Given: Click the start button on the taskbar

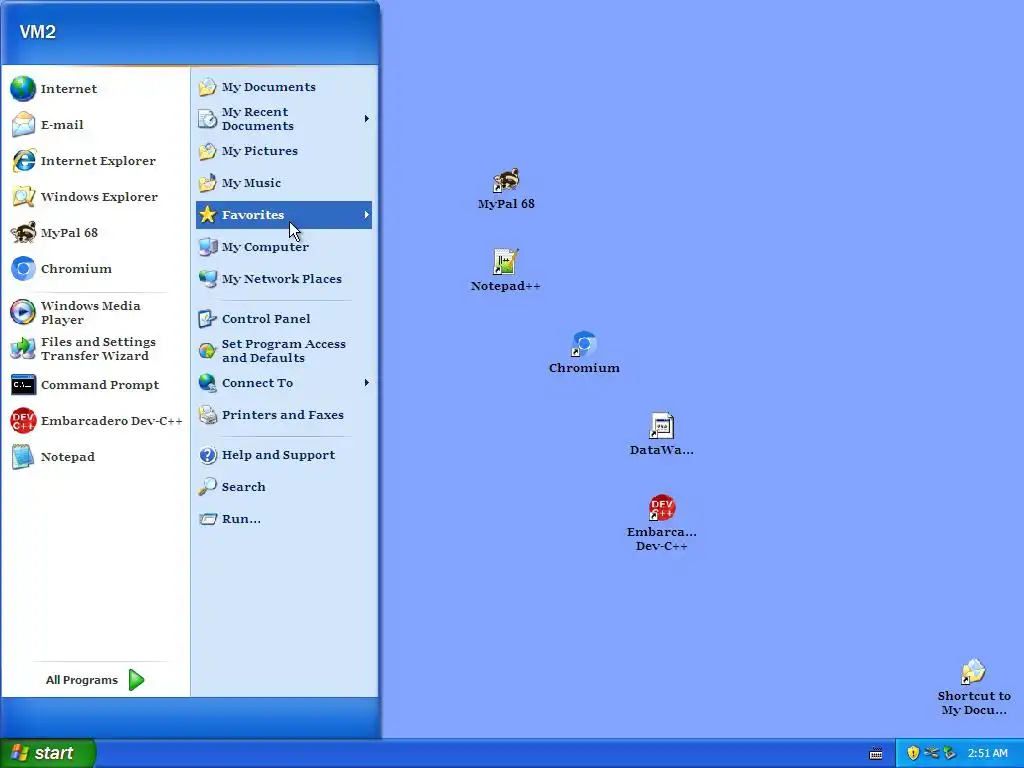Looking at the screenshot, I should tap(48, 753).
